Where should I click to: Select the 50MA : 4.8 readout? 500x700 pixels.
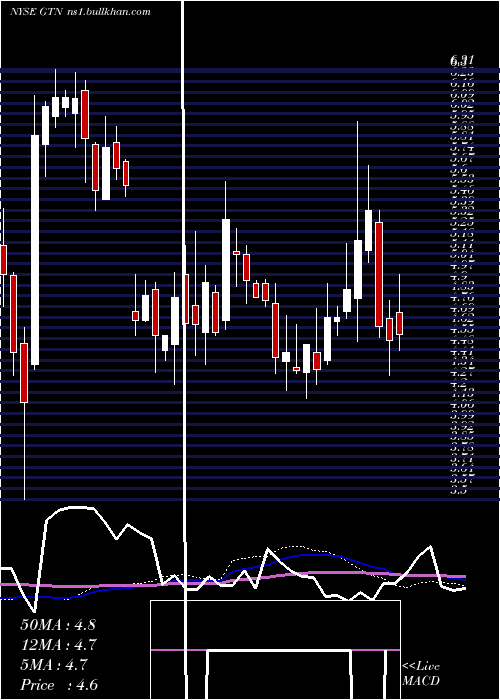click(58, 625)
